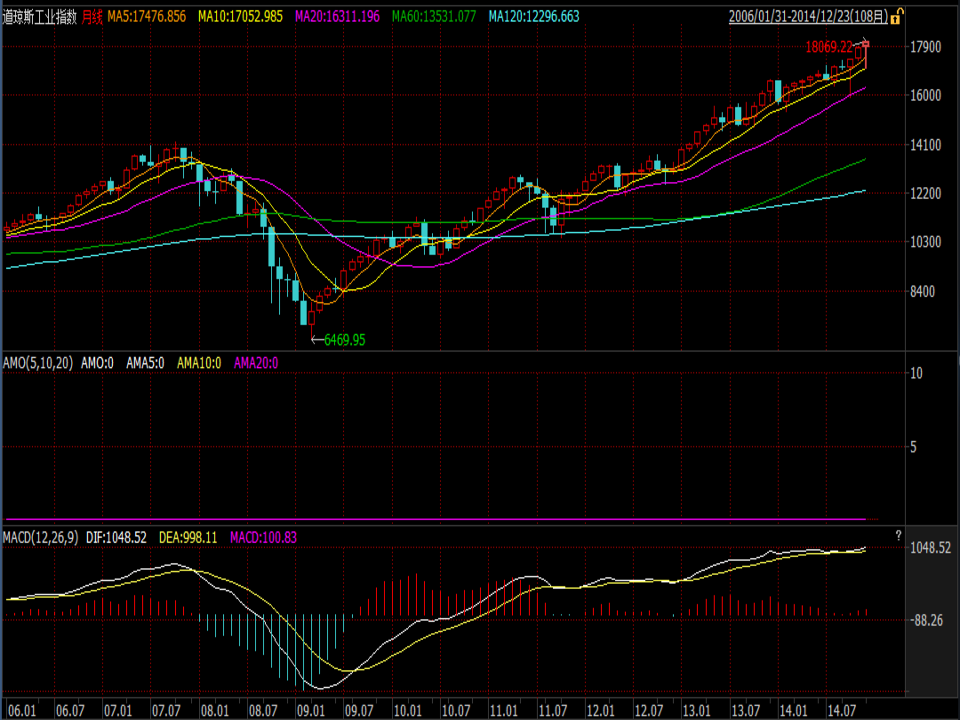Click the MA60:13531.077 indicator label
Screen dimensions: 960x720
(434, 17)
